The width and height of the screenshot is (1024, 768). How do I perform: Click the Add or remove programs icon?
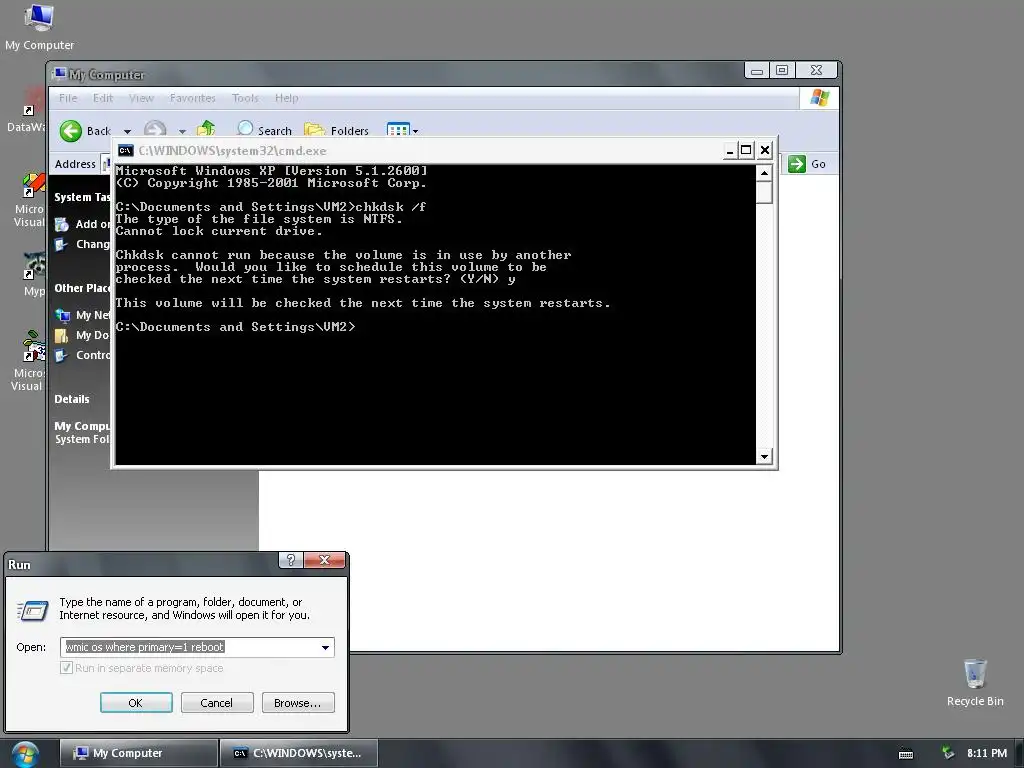point(62,225)
